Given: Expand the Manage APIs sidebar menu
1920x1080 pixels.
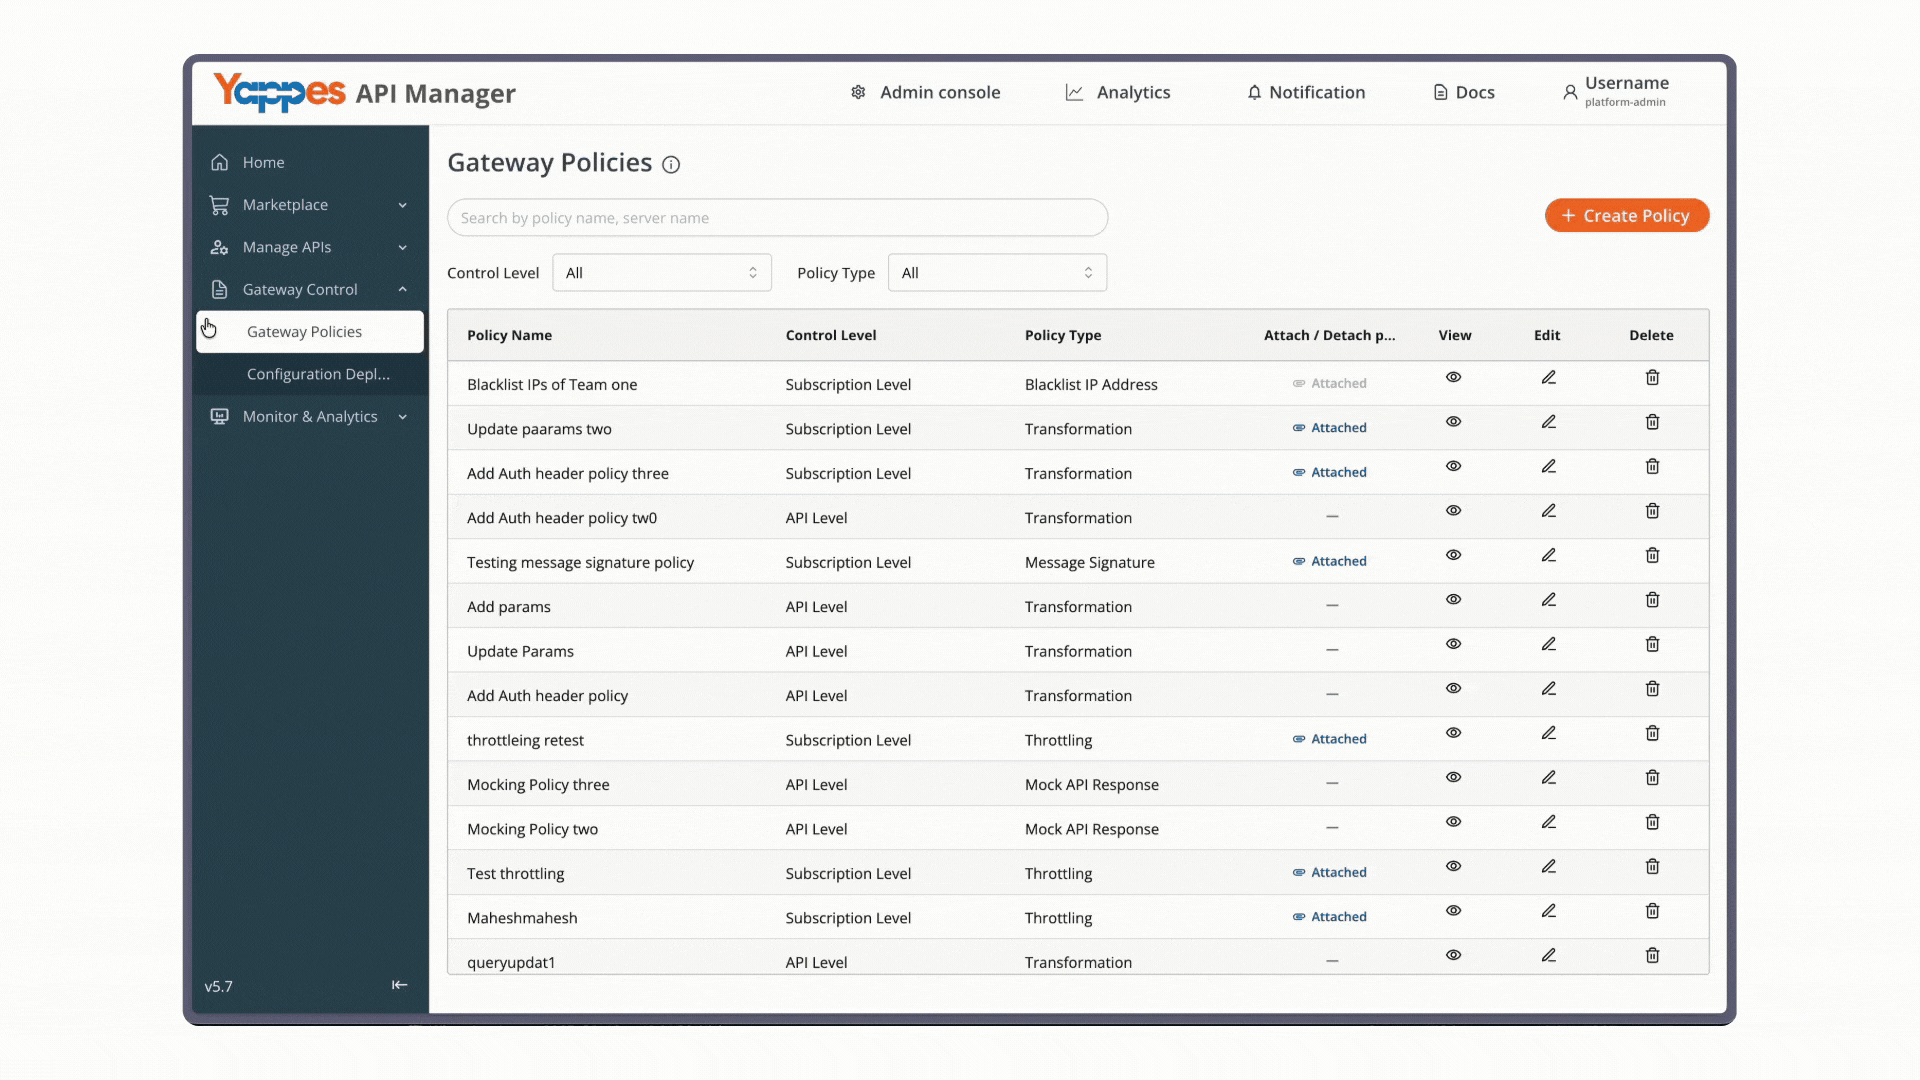Looking at the screenshot, I should [x=310, y=248].
